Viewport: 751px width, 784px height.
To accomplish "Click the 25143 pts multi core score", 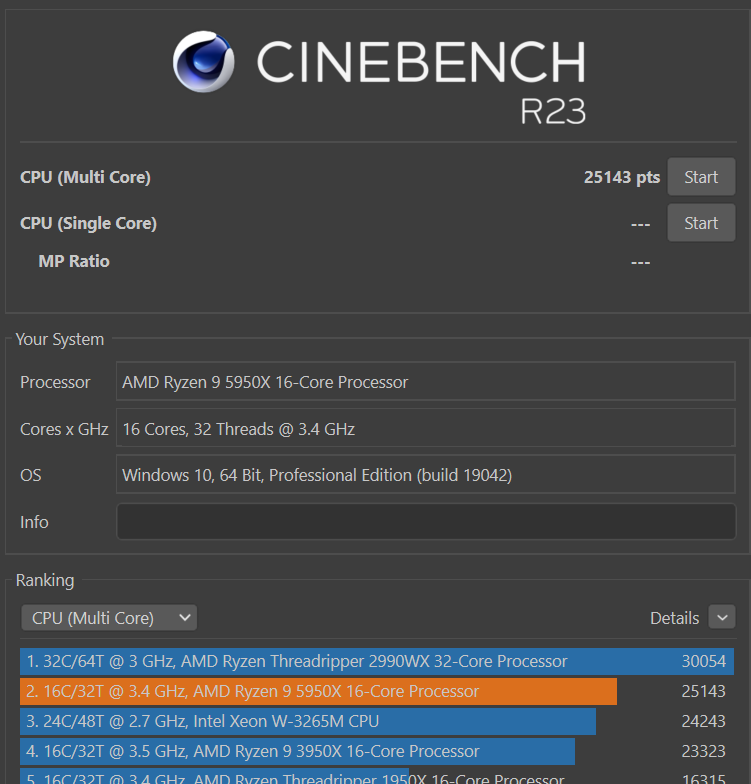I will coord(622,177).
